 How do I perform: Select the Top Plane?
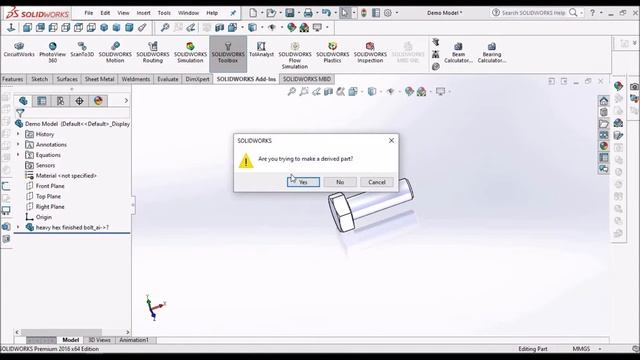point(43,196)
